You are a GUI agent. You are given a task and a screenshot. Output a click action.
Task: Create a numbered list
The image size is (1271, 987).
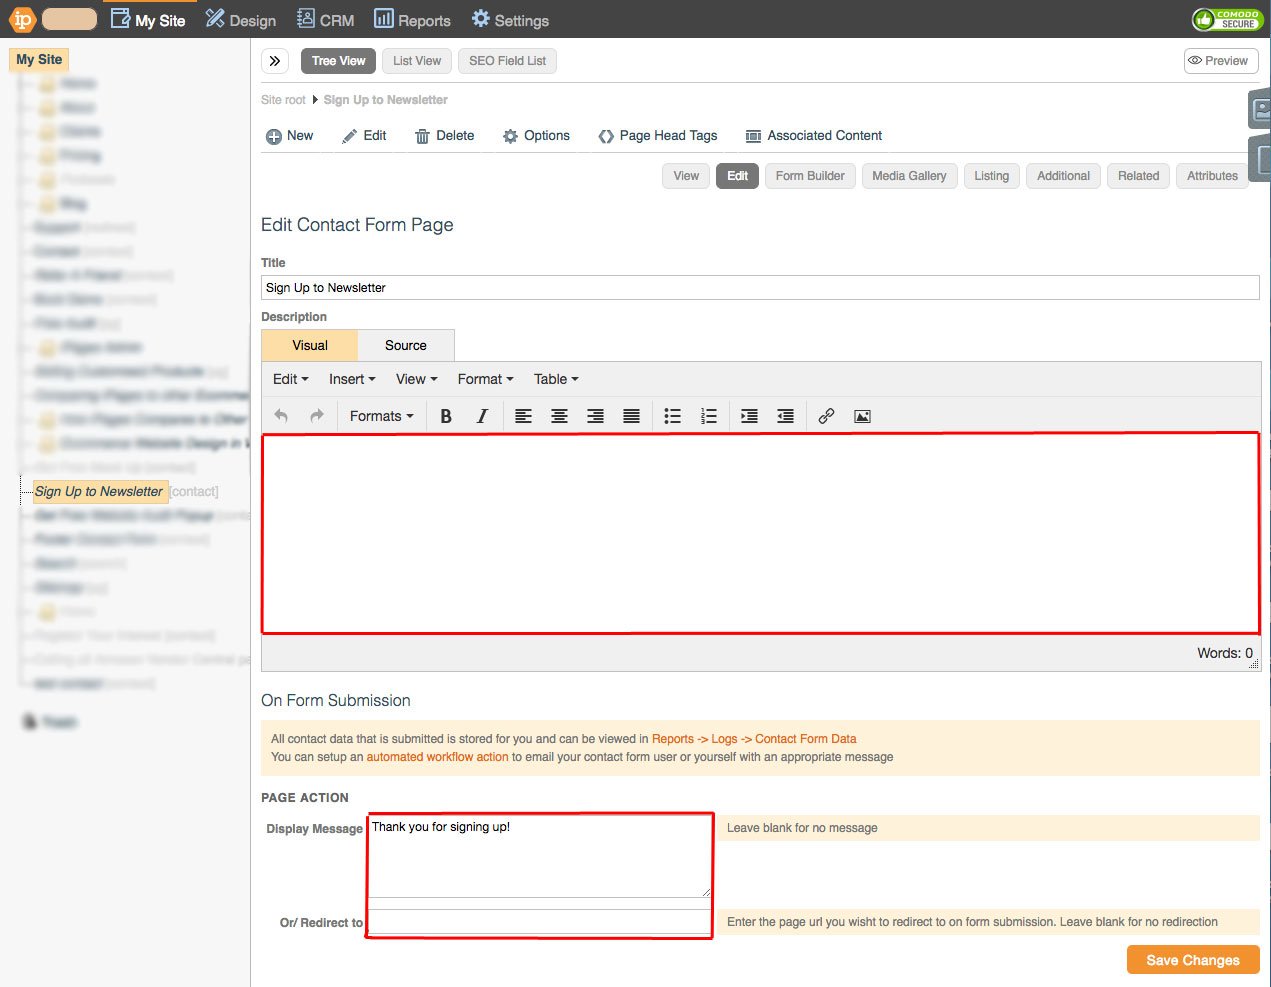[x=708, y=416]
